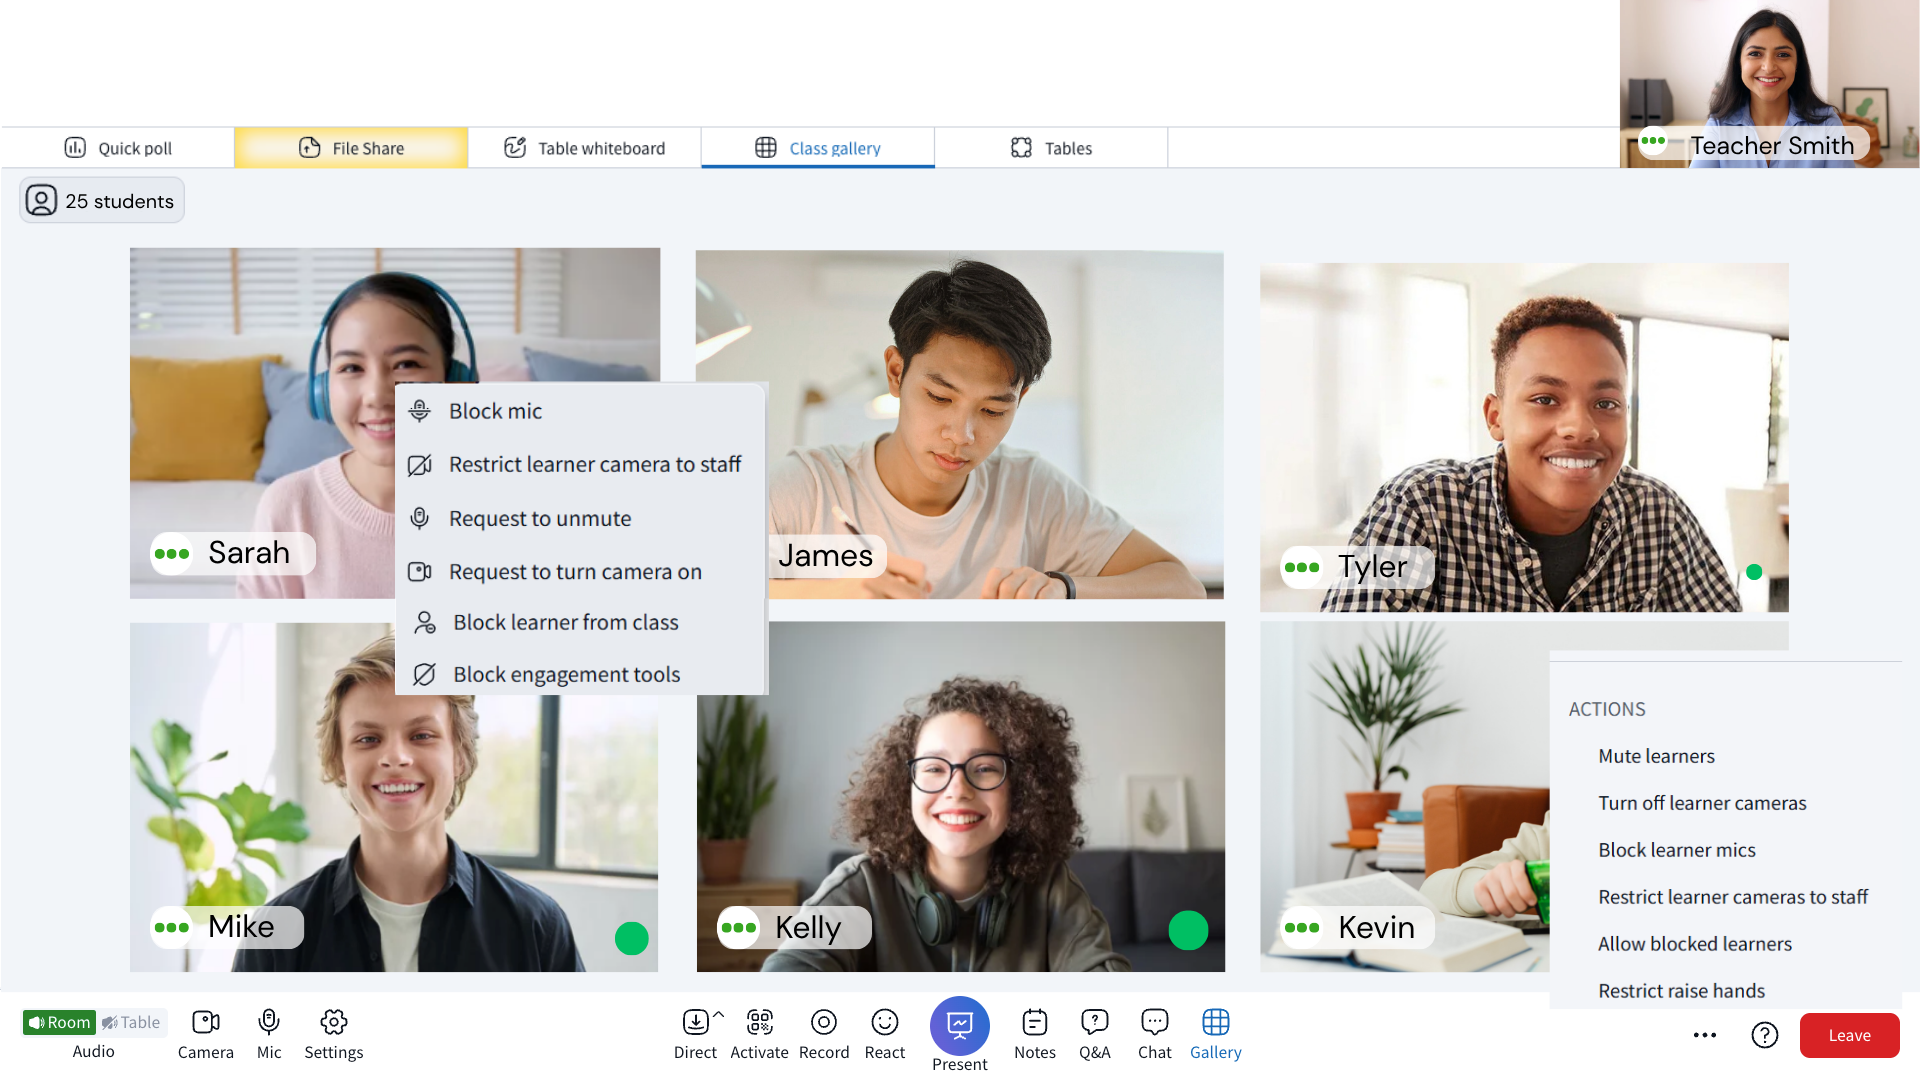This screenshot has height=1080, width=1920.
Task: Click Mute learners action
Action: pyautogui.click(x=1656, y=757)
